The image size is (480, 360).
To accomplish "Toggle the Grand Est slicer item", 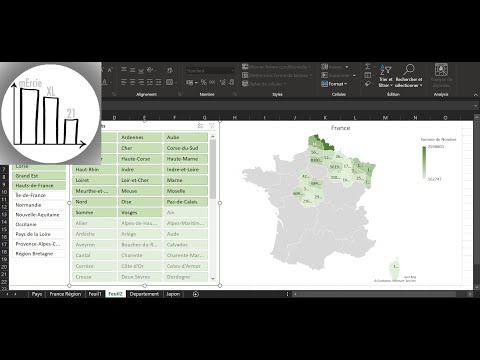I will pyautogui.click(x=39, y=176).
